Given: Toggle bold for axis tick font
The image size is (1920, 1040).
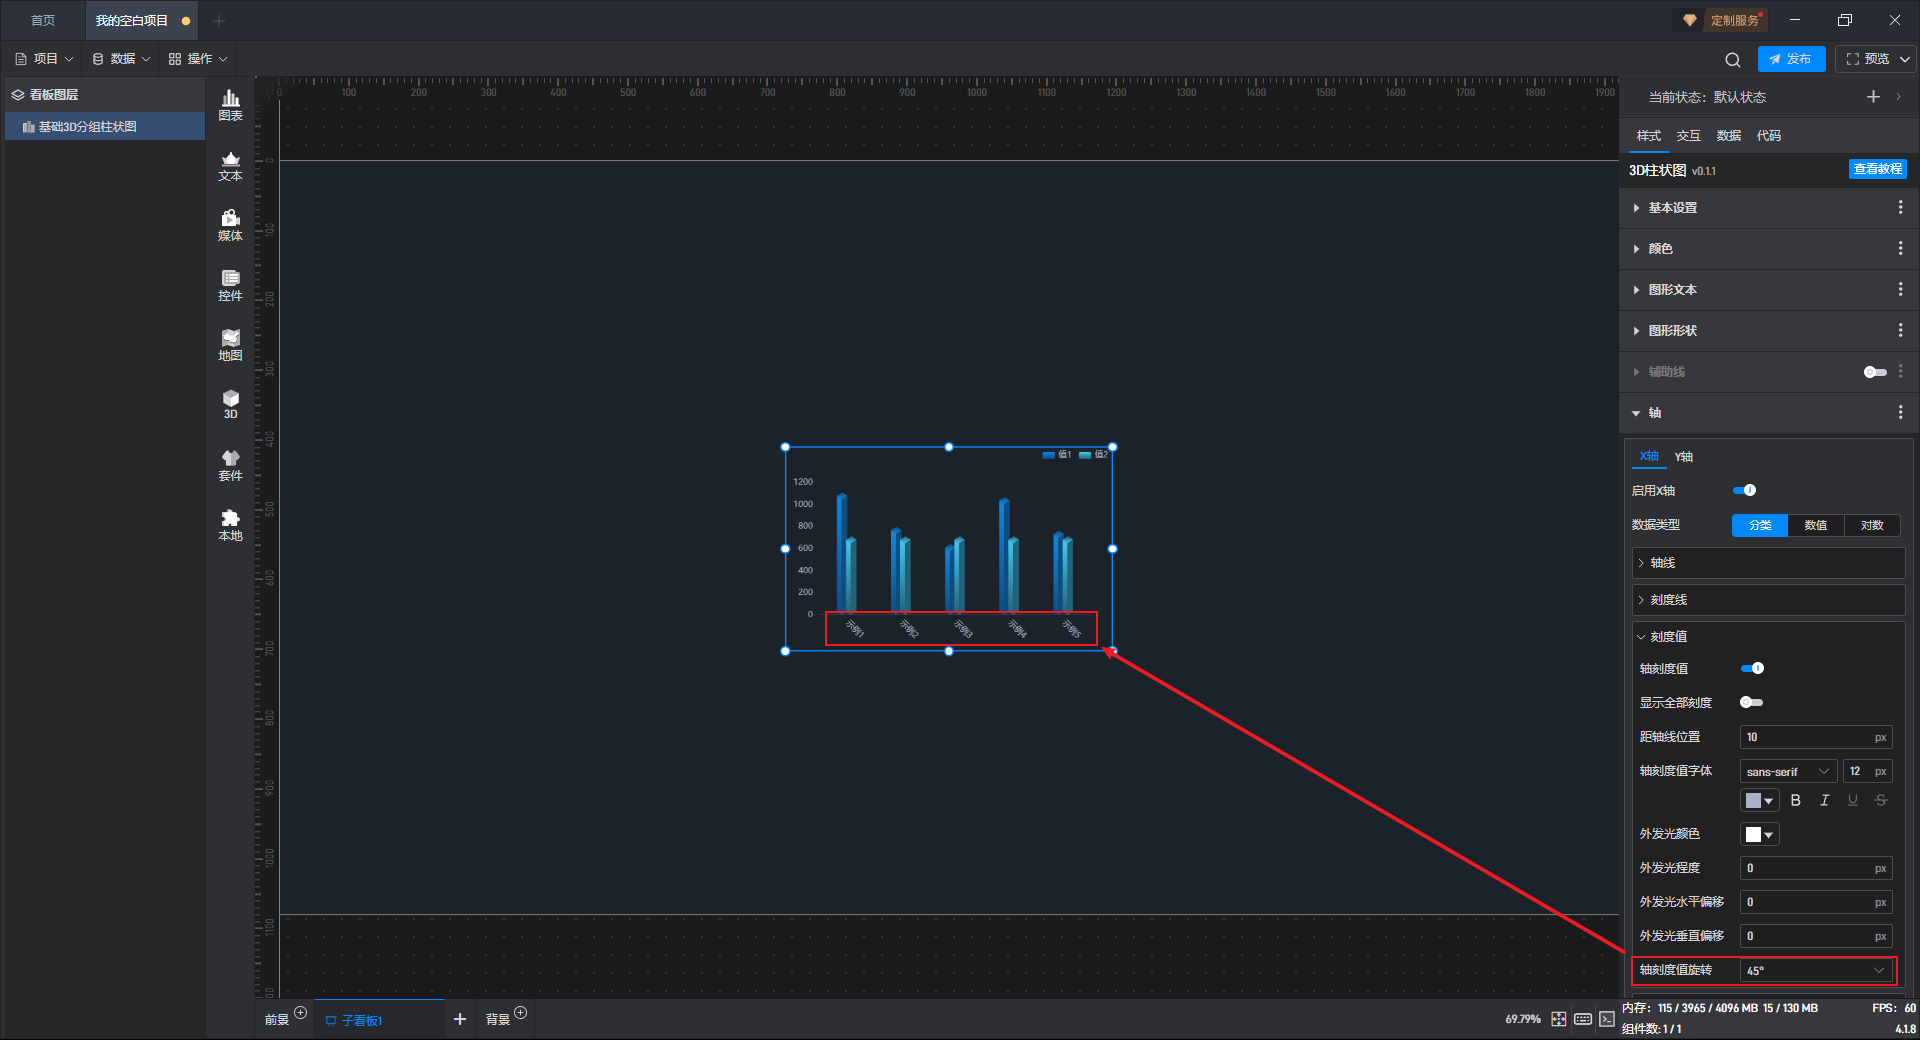Looking at the screenshot, I should point(1796,800).
